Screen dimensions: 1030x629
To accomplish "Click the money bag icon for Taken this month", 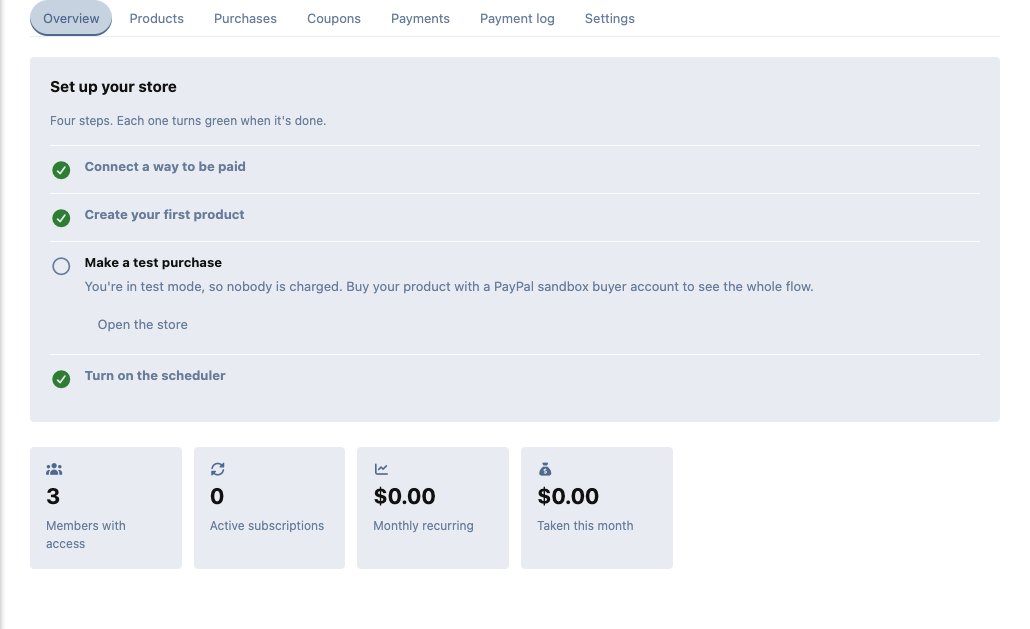I will click(x=545, y=469).
